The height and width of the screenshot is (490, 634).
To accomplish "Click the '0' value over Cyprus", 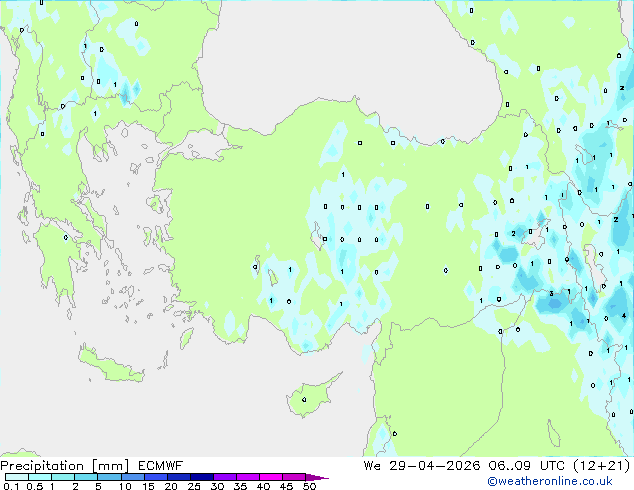I will pos(304,400).
